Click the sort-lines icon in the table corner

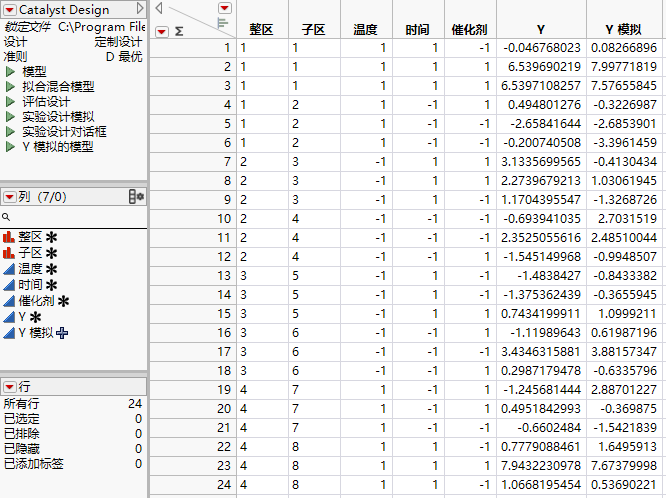(x=222, y=23)
